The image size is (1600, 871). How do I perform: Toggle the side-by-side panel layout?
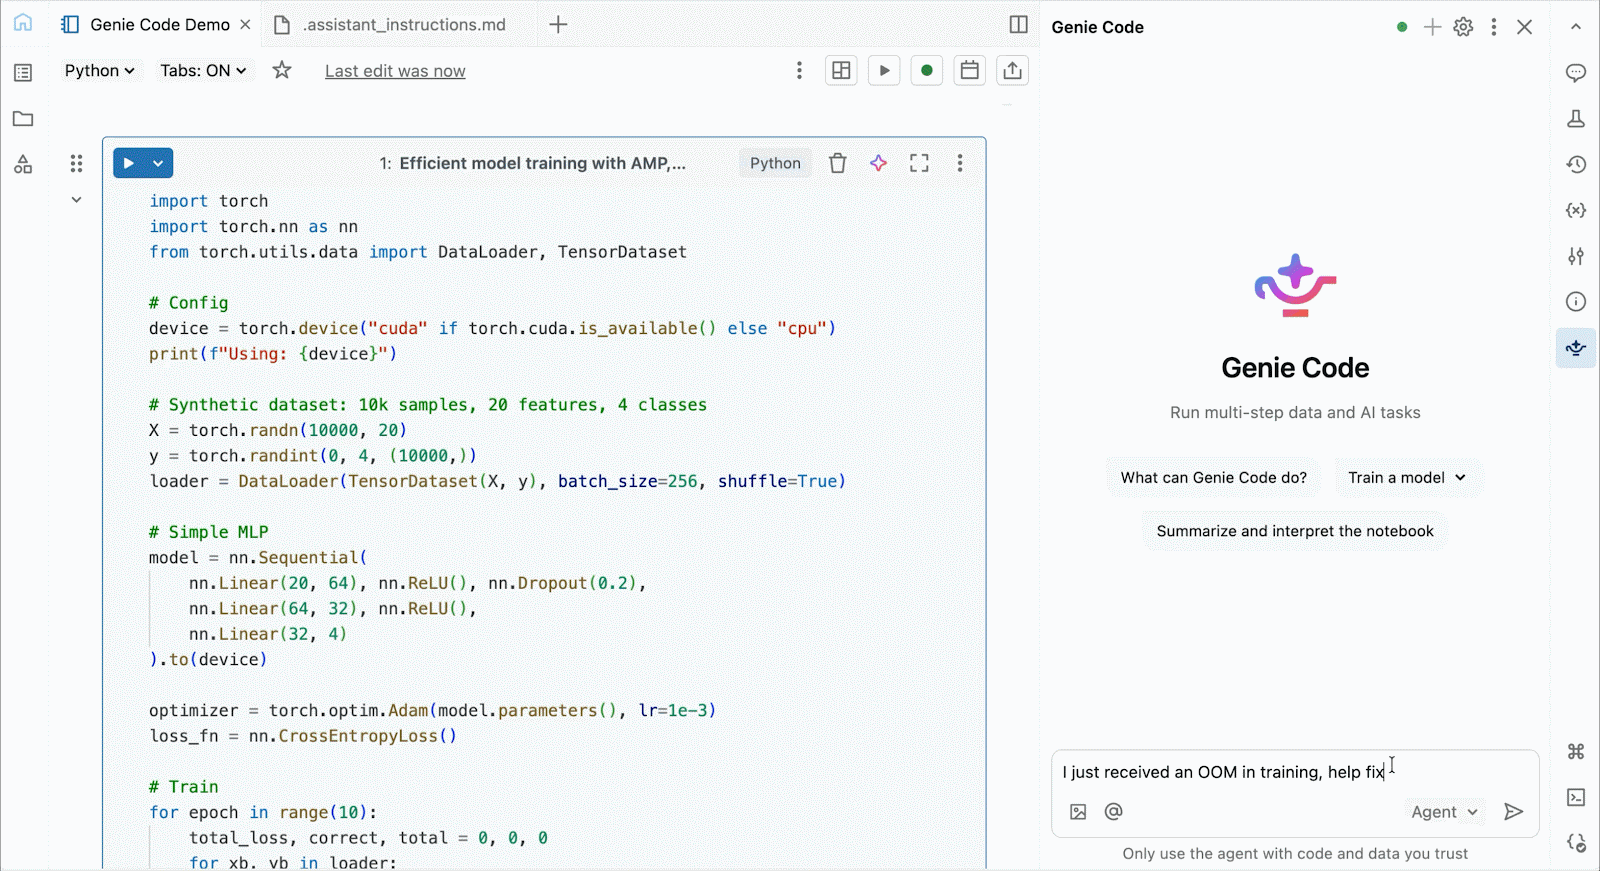click(x=1018, y=25)
